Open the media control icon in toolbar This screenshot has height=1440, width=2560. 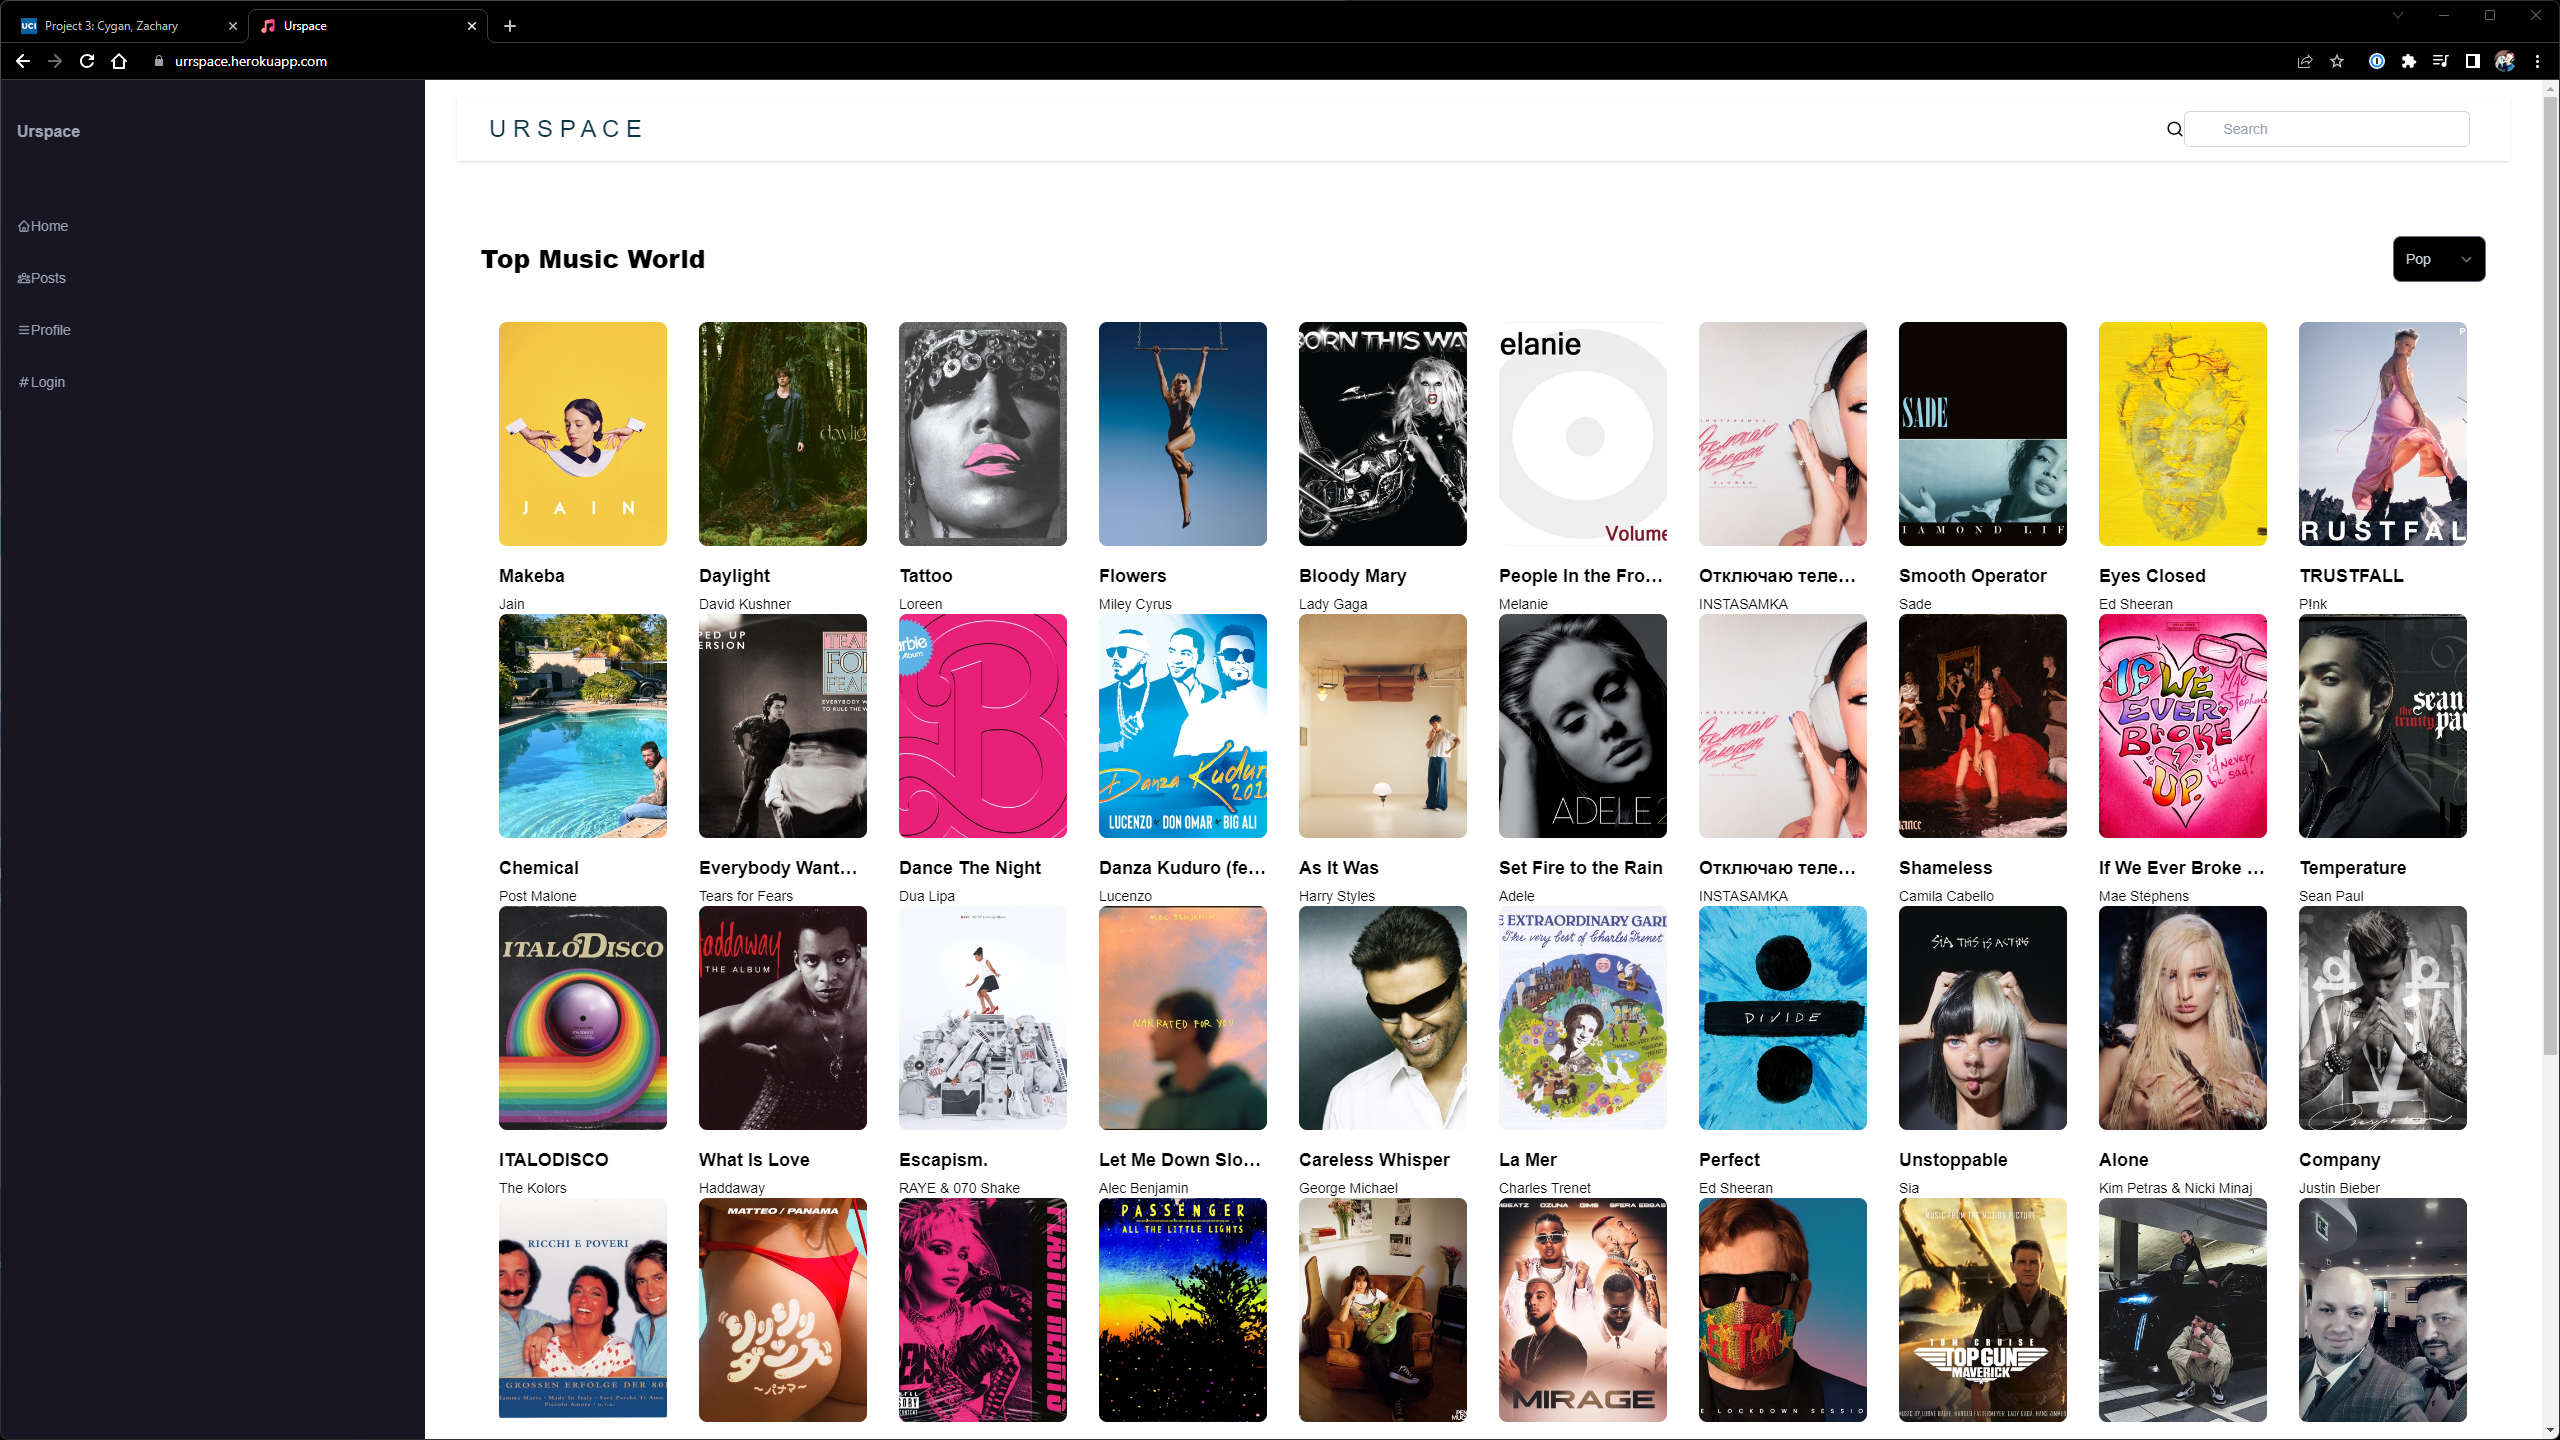pyautogui.click(x=2441, y=61)
